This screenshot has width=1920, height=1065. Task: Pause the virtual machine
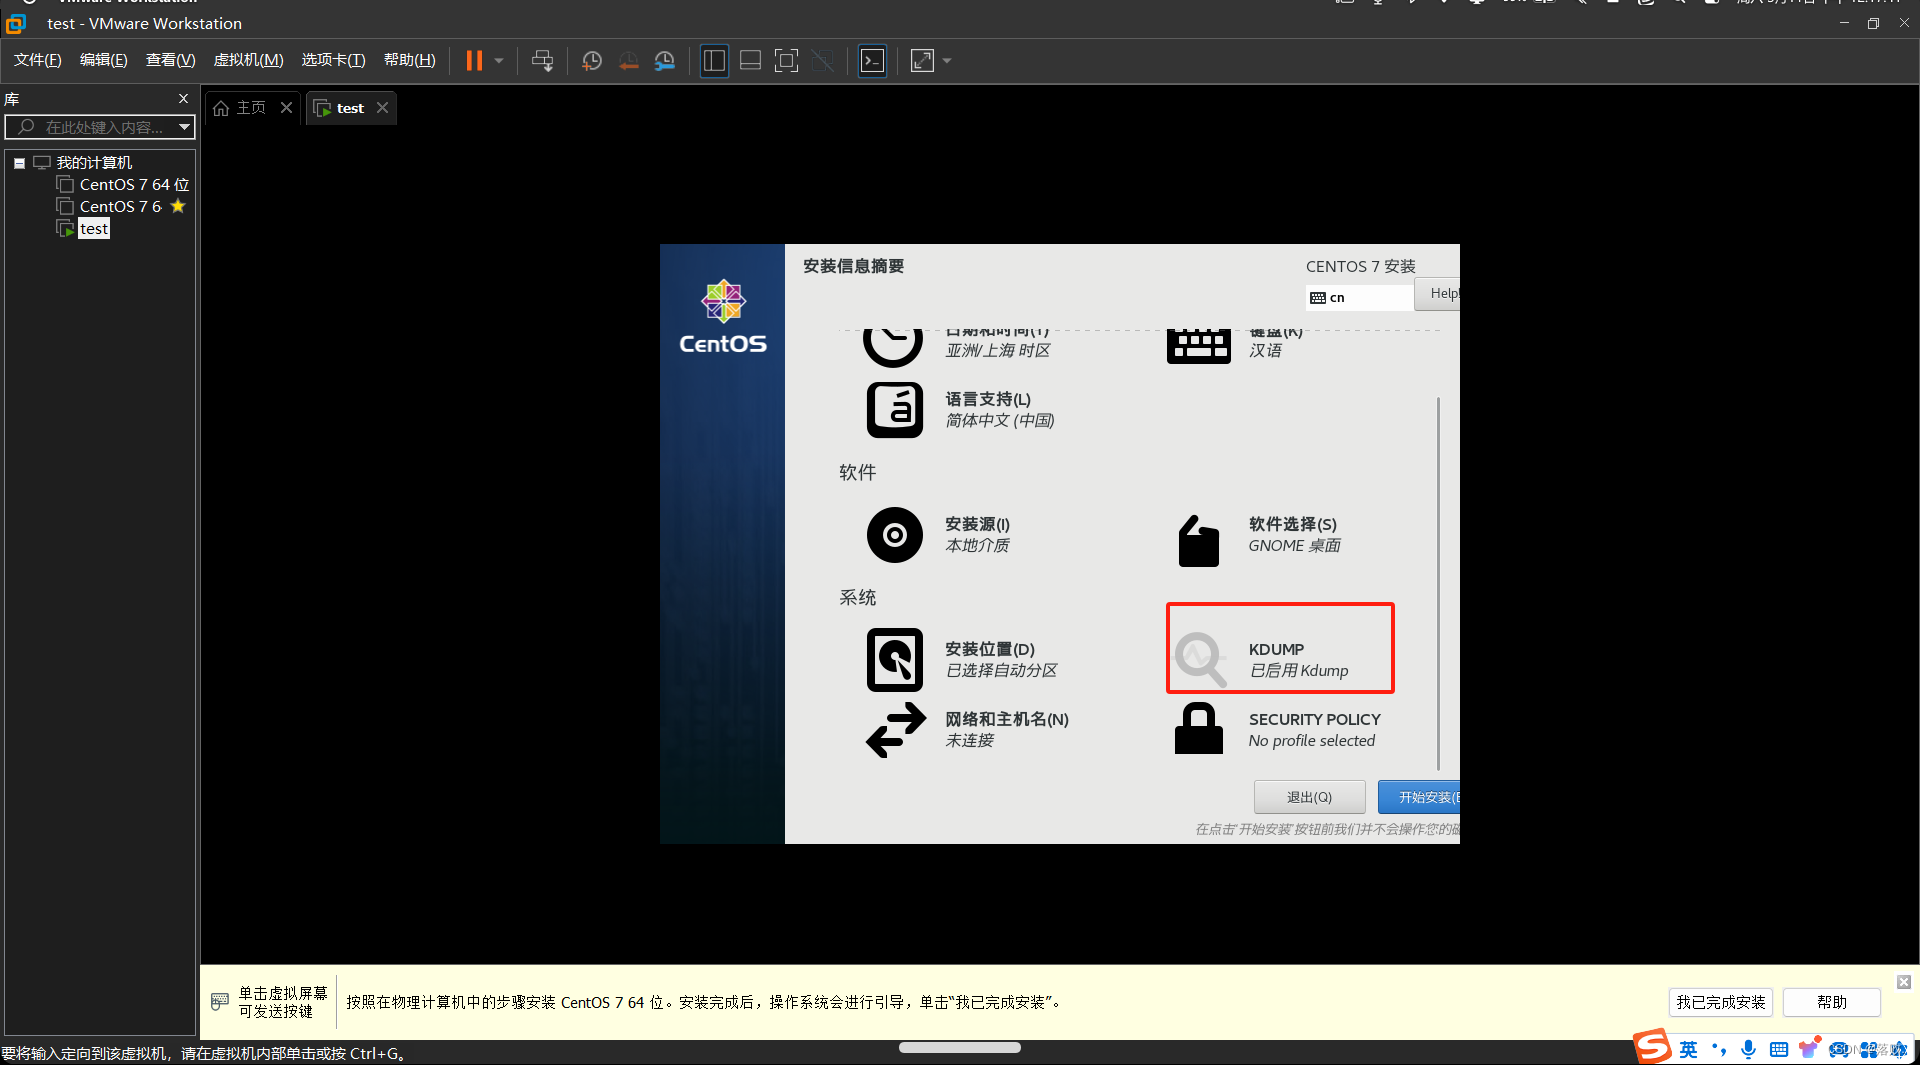coord(474,61)
